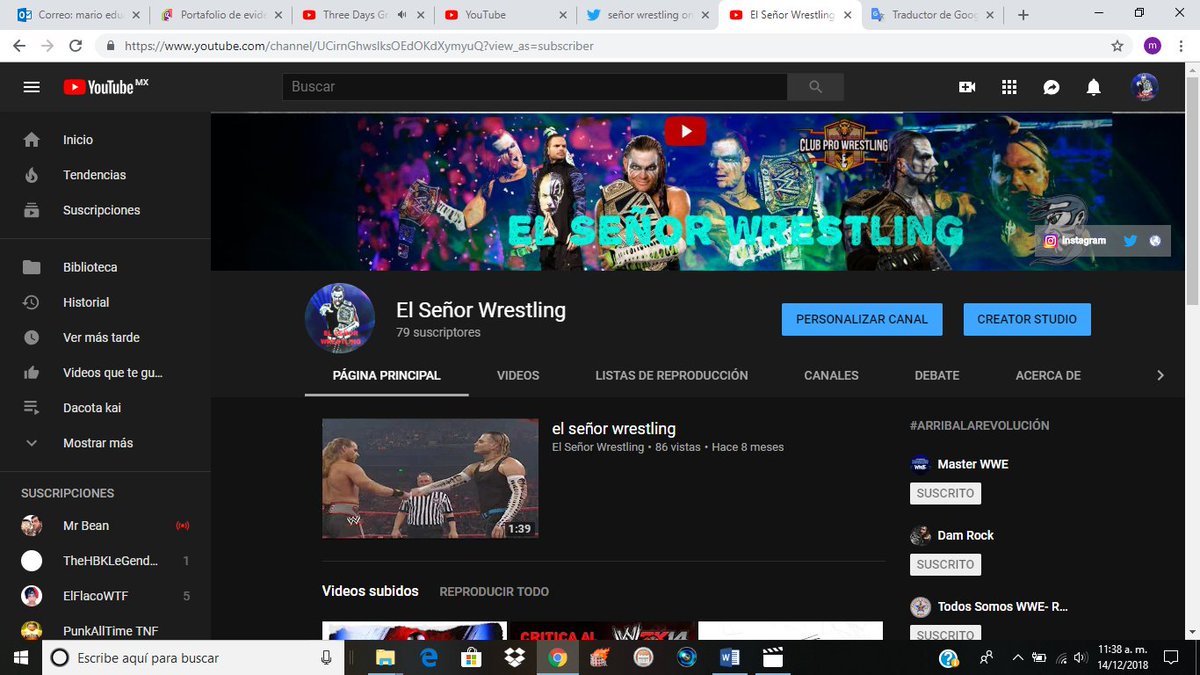Open Chrome three-dot menu
Screen dimensions: 1200x675
pos(1182,46)
